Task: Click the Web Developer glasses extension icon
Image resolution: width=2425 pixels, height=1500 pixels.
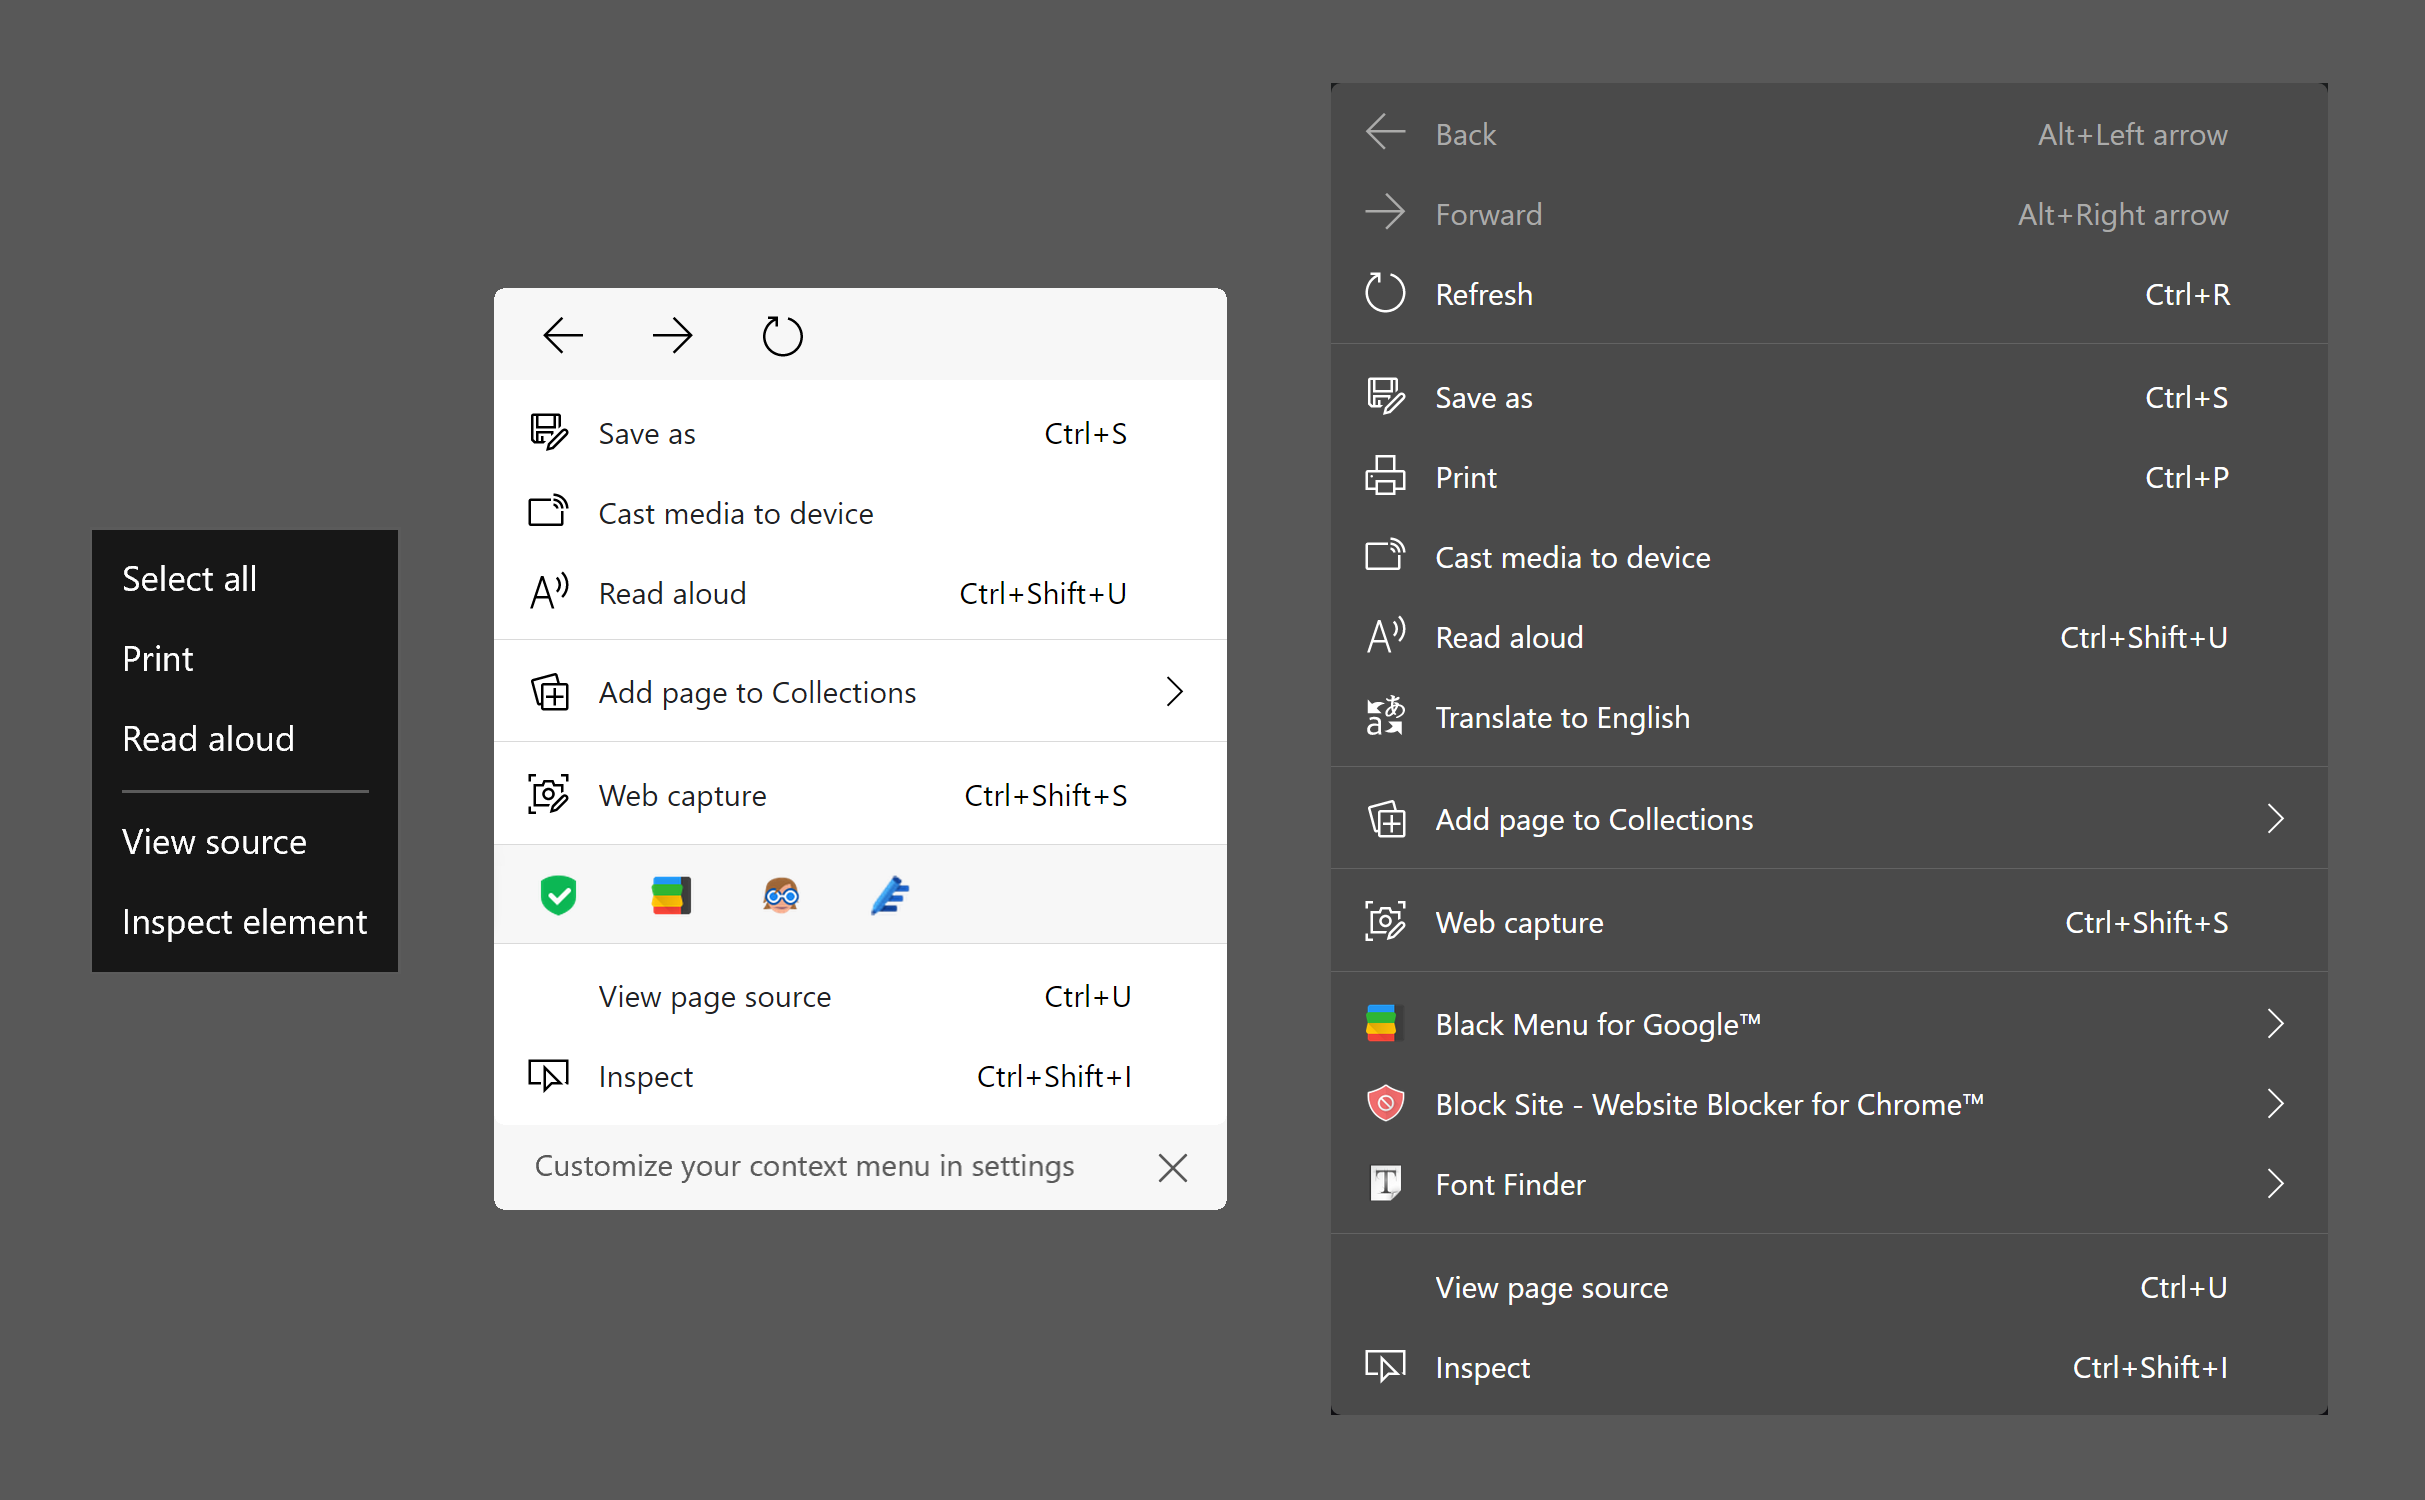Action: pos(782,895)
